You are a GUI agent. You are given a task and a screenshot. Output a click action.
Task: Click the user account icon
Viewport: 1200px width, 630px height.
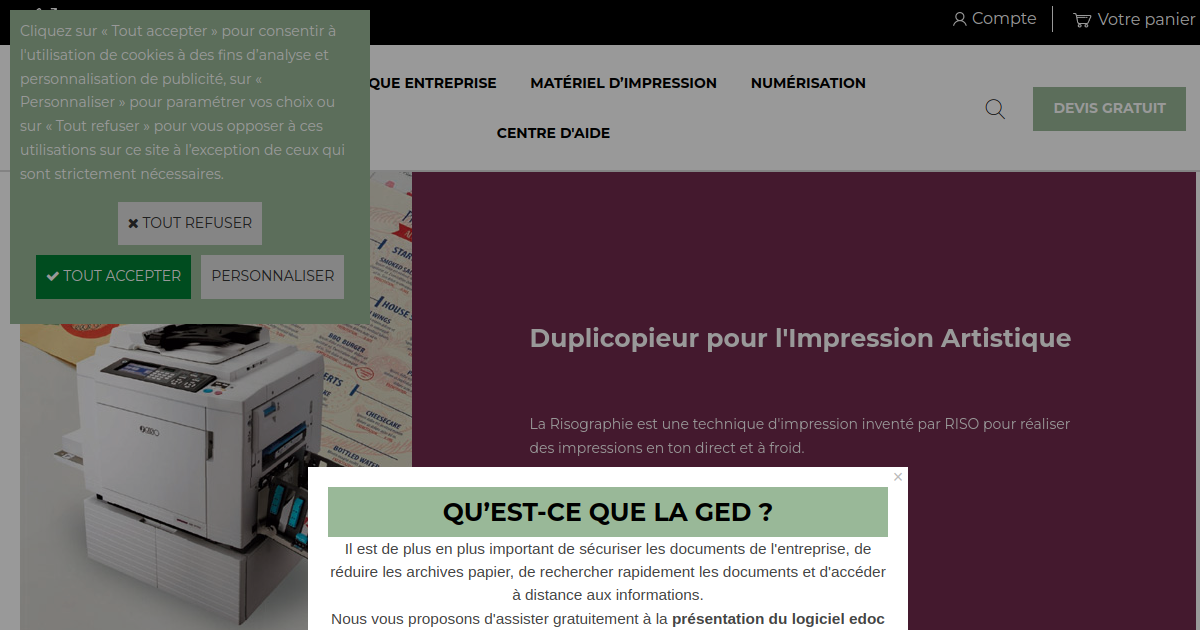tap(960, 19)
